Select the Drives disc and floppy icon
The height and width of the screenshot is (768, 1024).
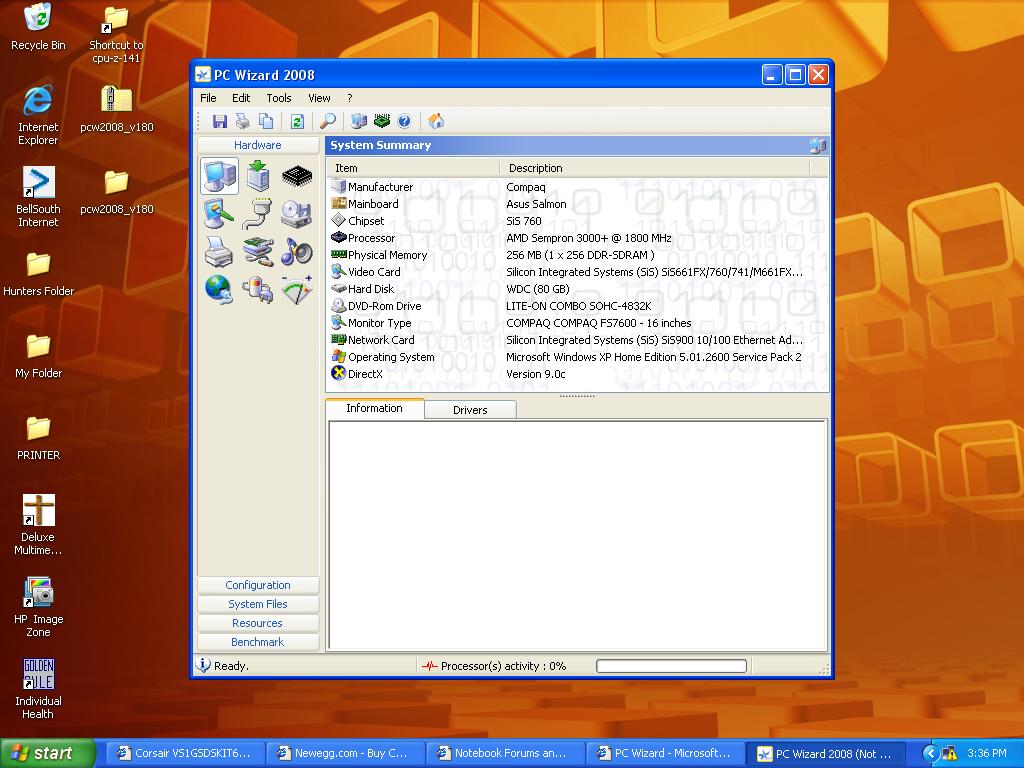click(297, 214)
